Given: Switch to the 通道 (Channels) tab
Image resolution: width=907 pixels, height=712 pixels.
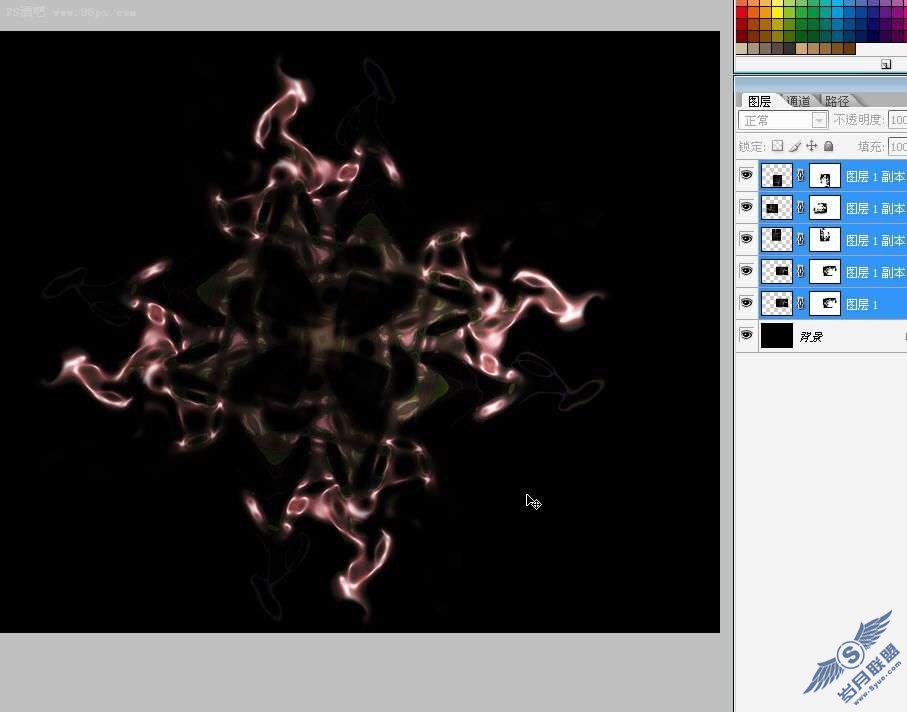Looking at the screenshot, I should pyautogui.click(x=799, y=101).
